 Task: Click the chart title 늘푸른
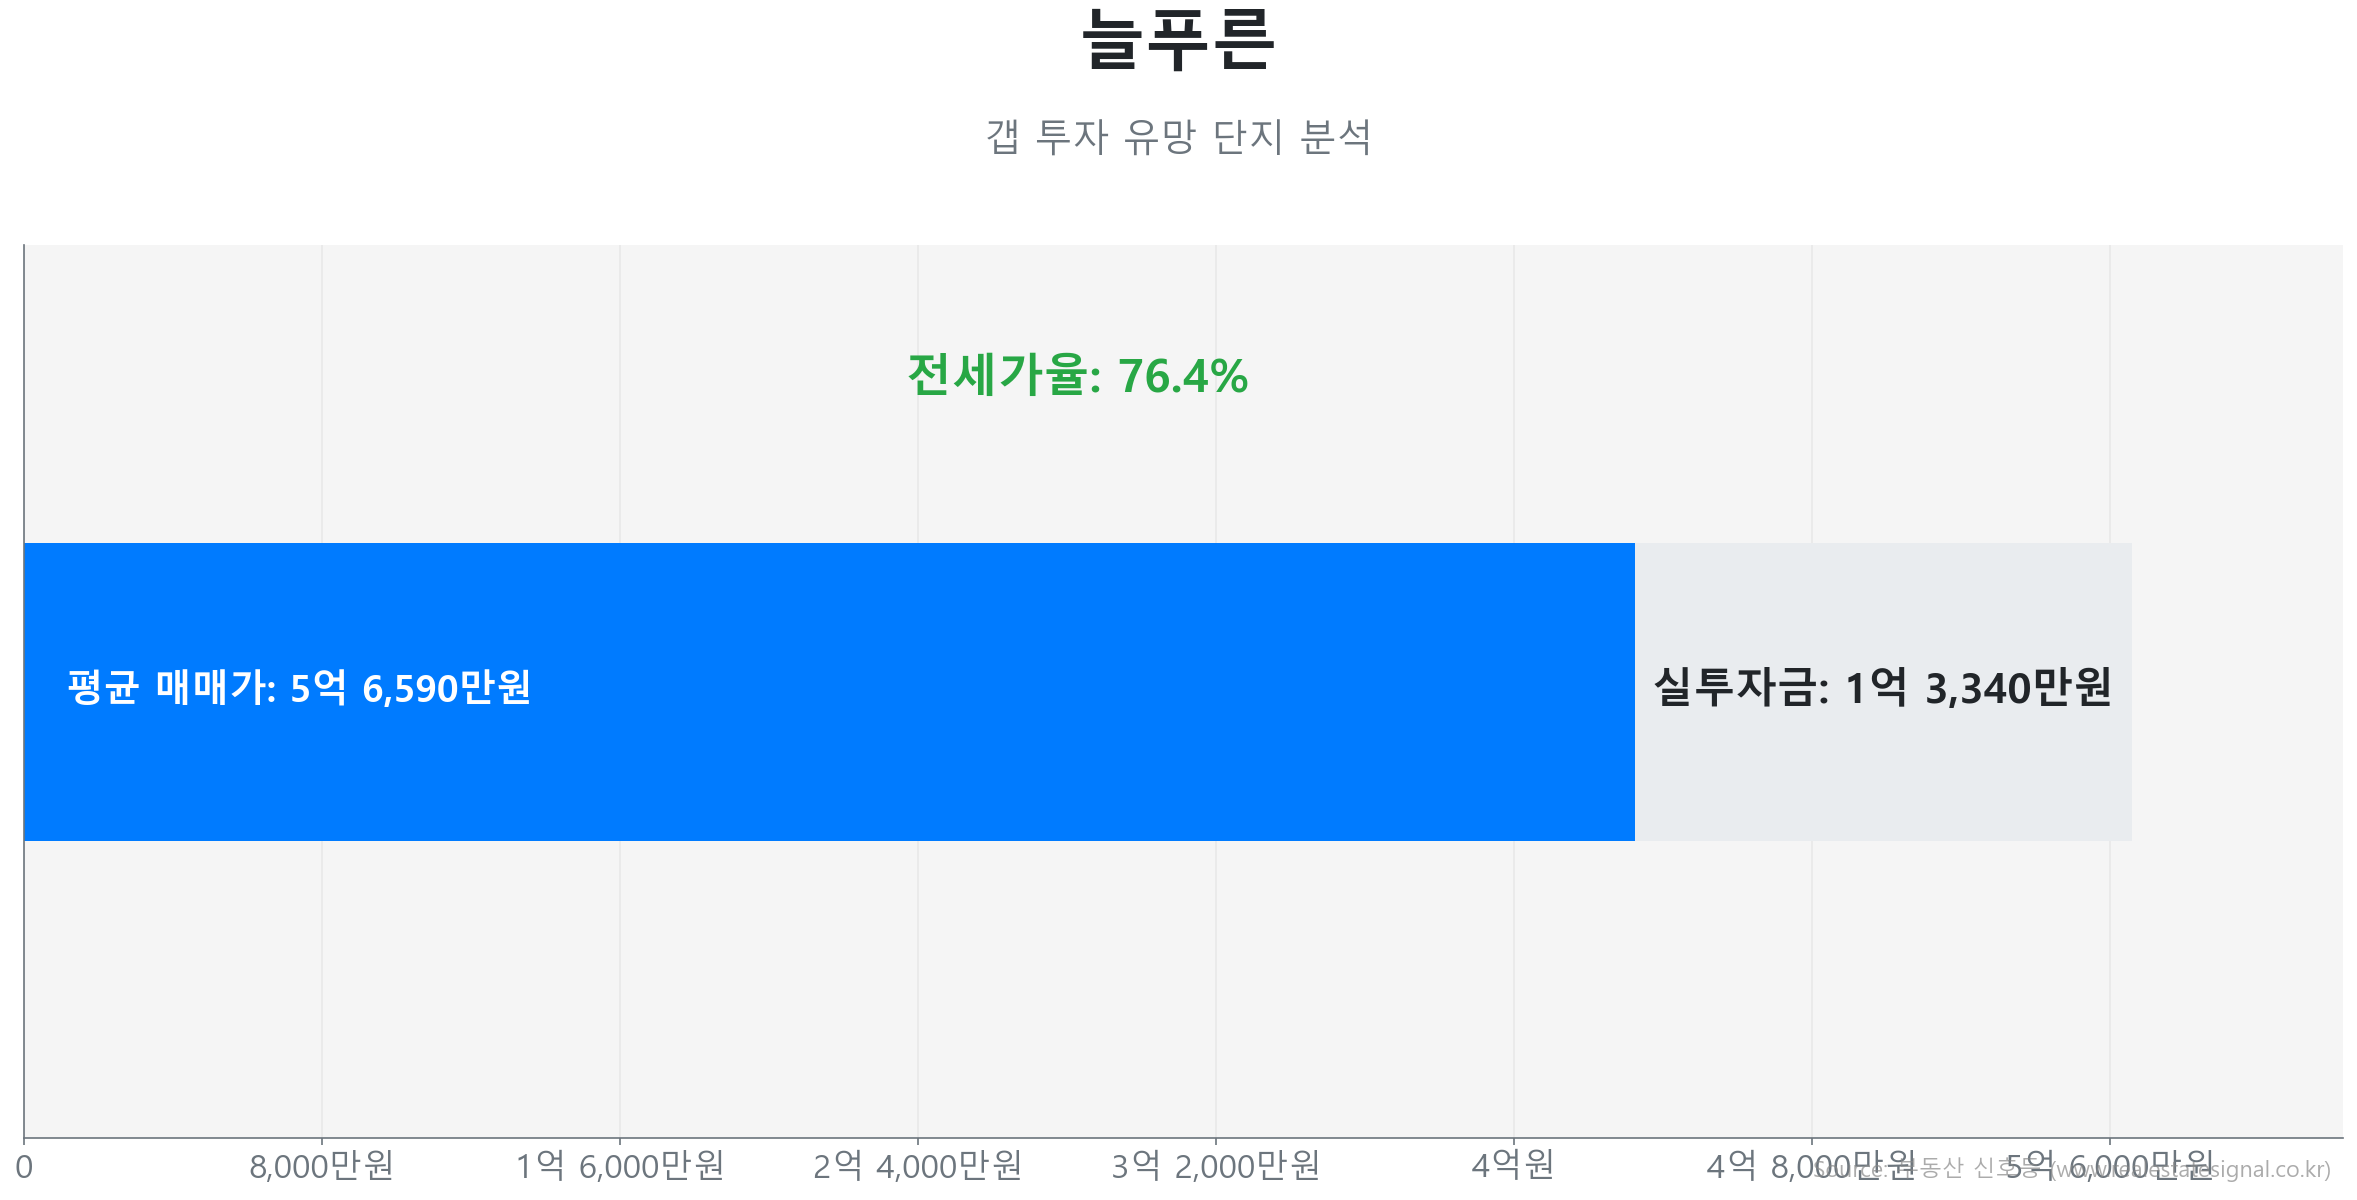1178,40
